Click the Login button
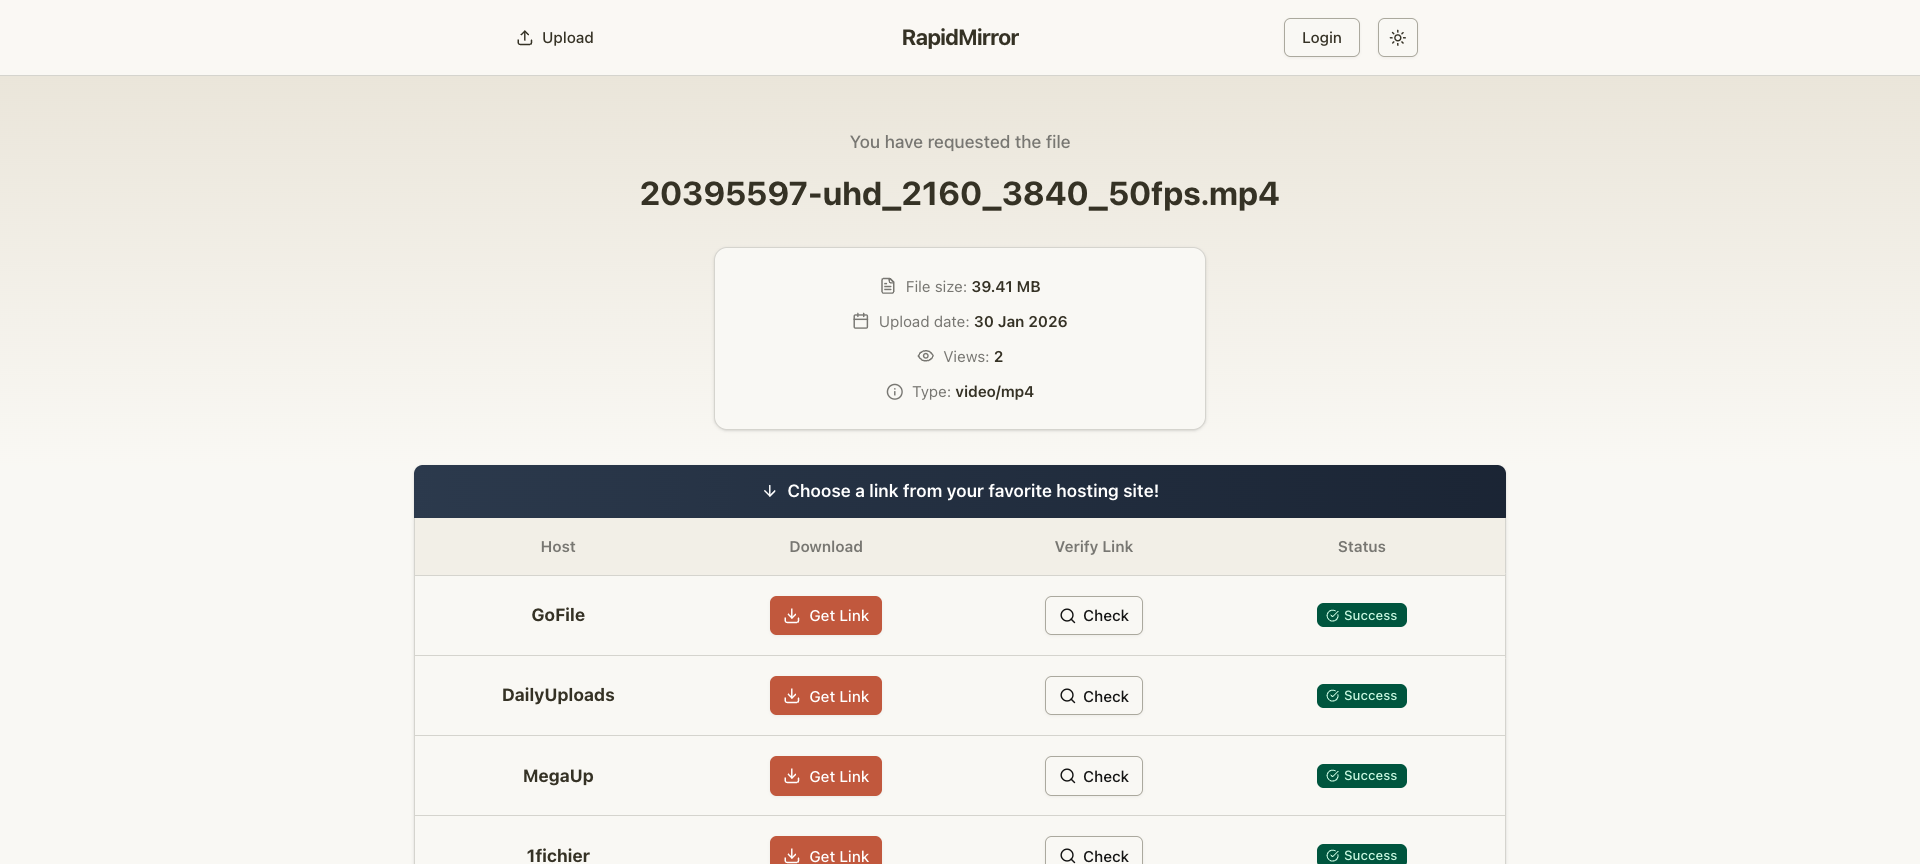Image resolution: width=1920 pixels, height=864 pixels. click(x=1321, y=38)
